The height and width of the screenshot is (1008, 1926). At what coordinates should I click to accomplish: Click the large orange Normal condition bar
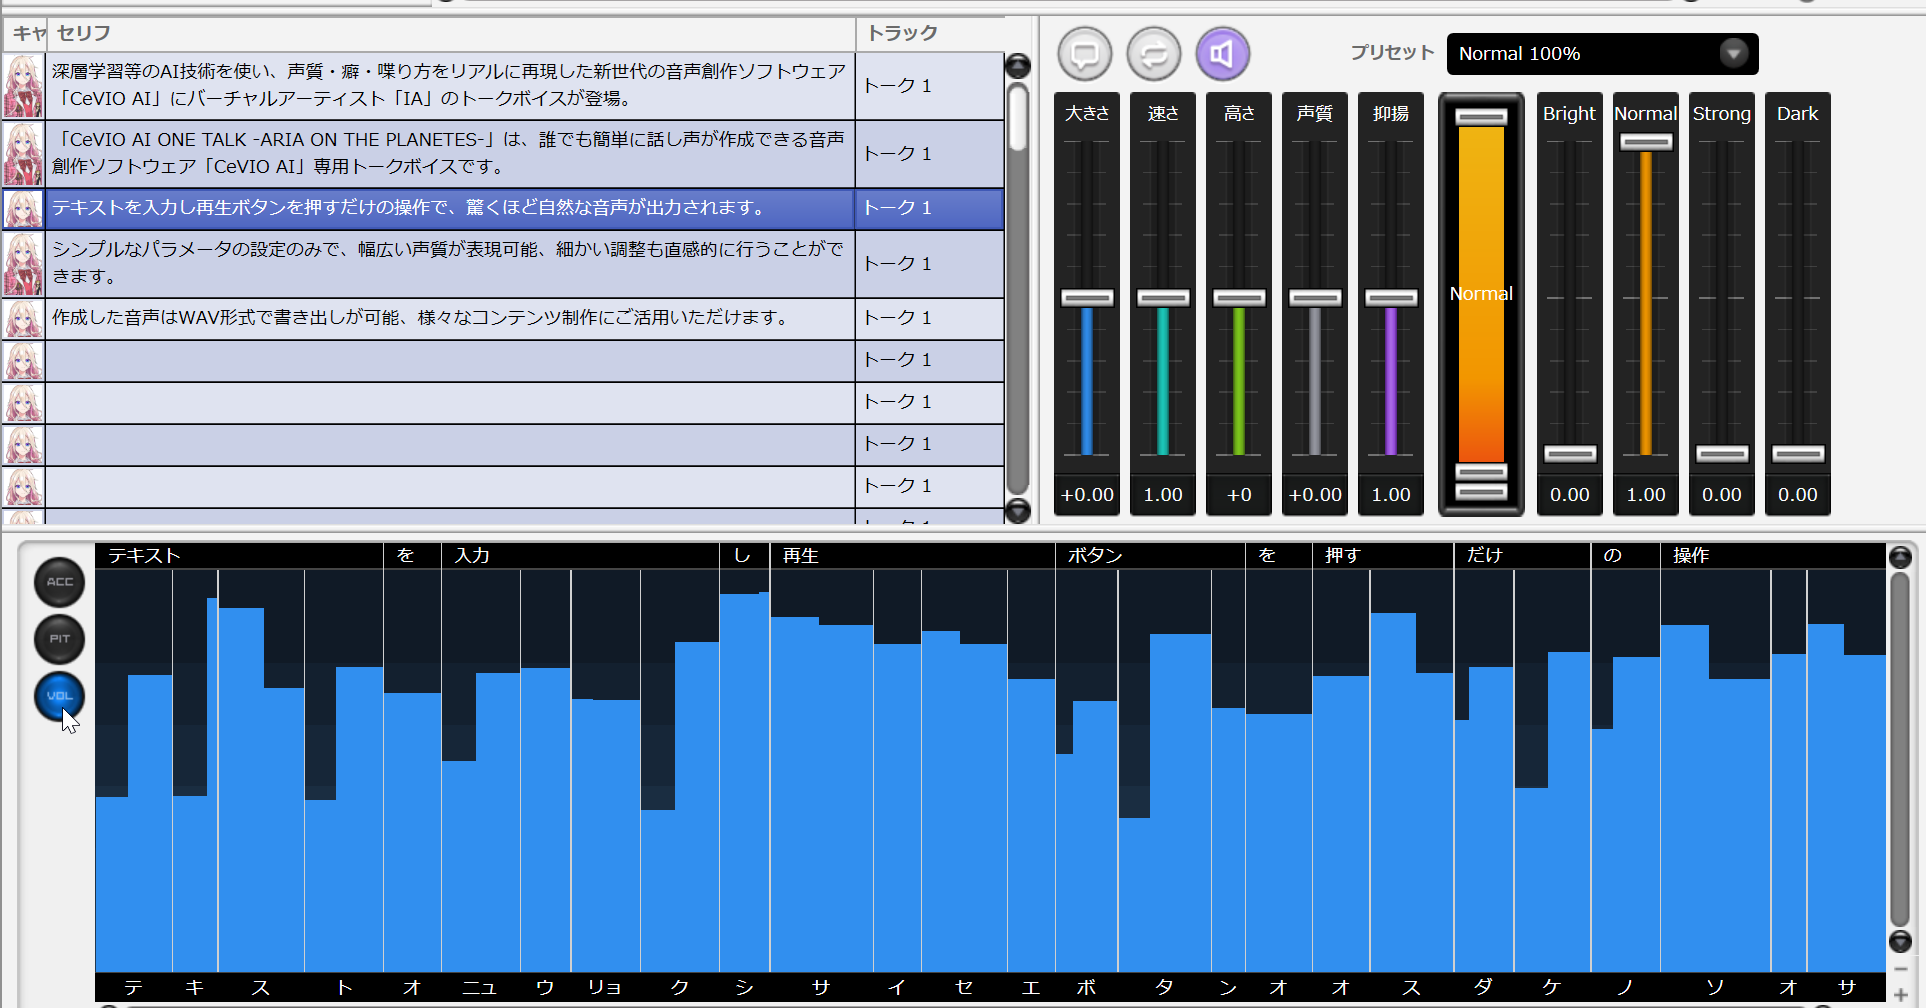click(1481, 294)
